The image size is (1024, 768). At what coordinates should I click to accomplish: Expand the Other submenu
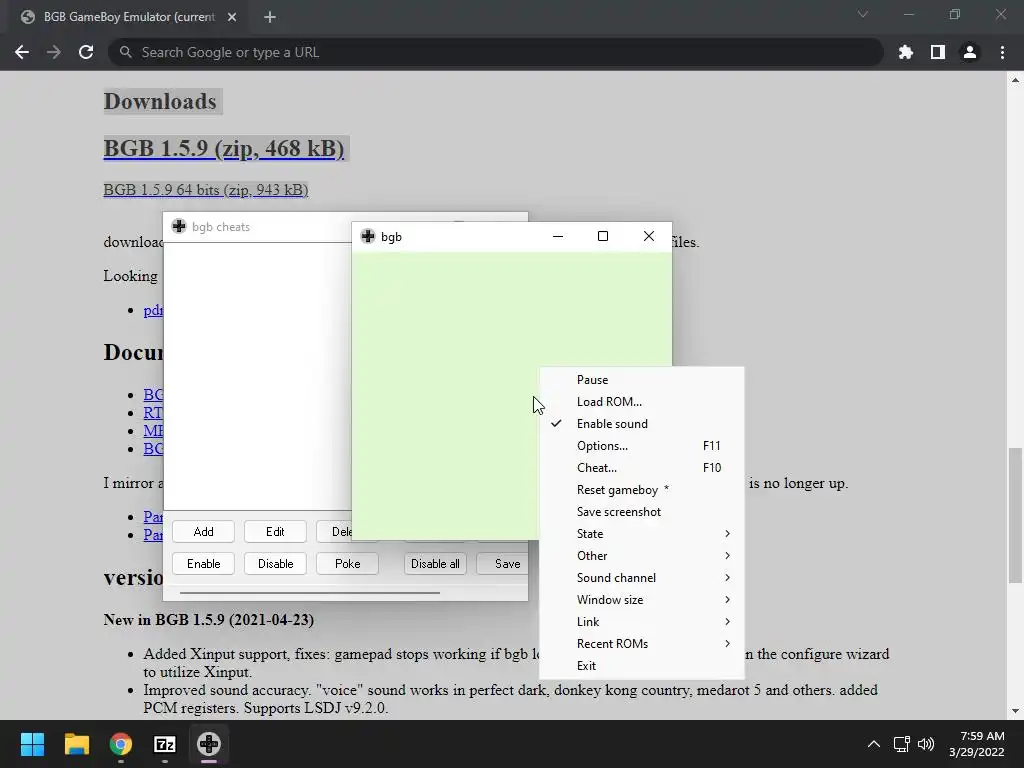(641, 556)
